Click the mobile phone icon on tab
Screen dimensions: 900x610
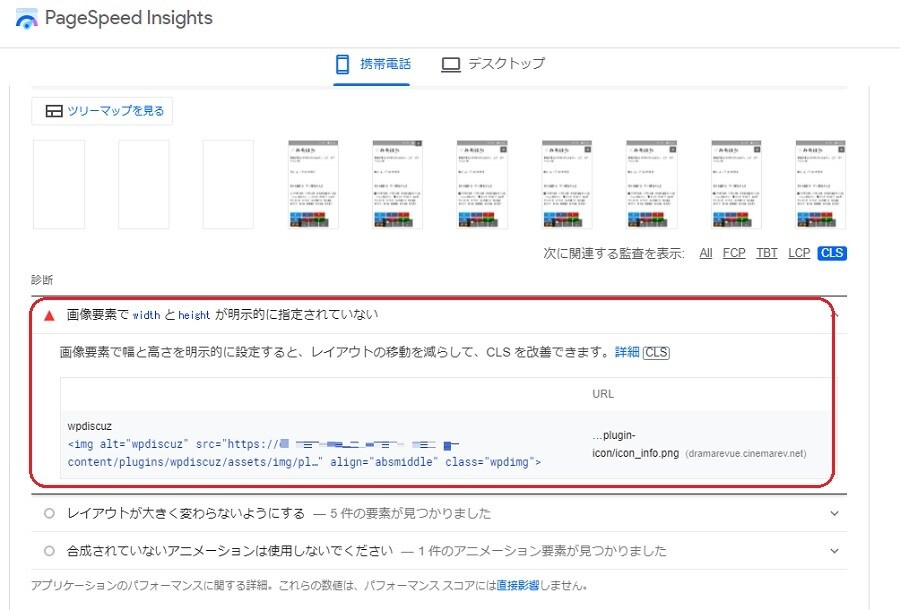point(342,64)
